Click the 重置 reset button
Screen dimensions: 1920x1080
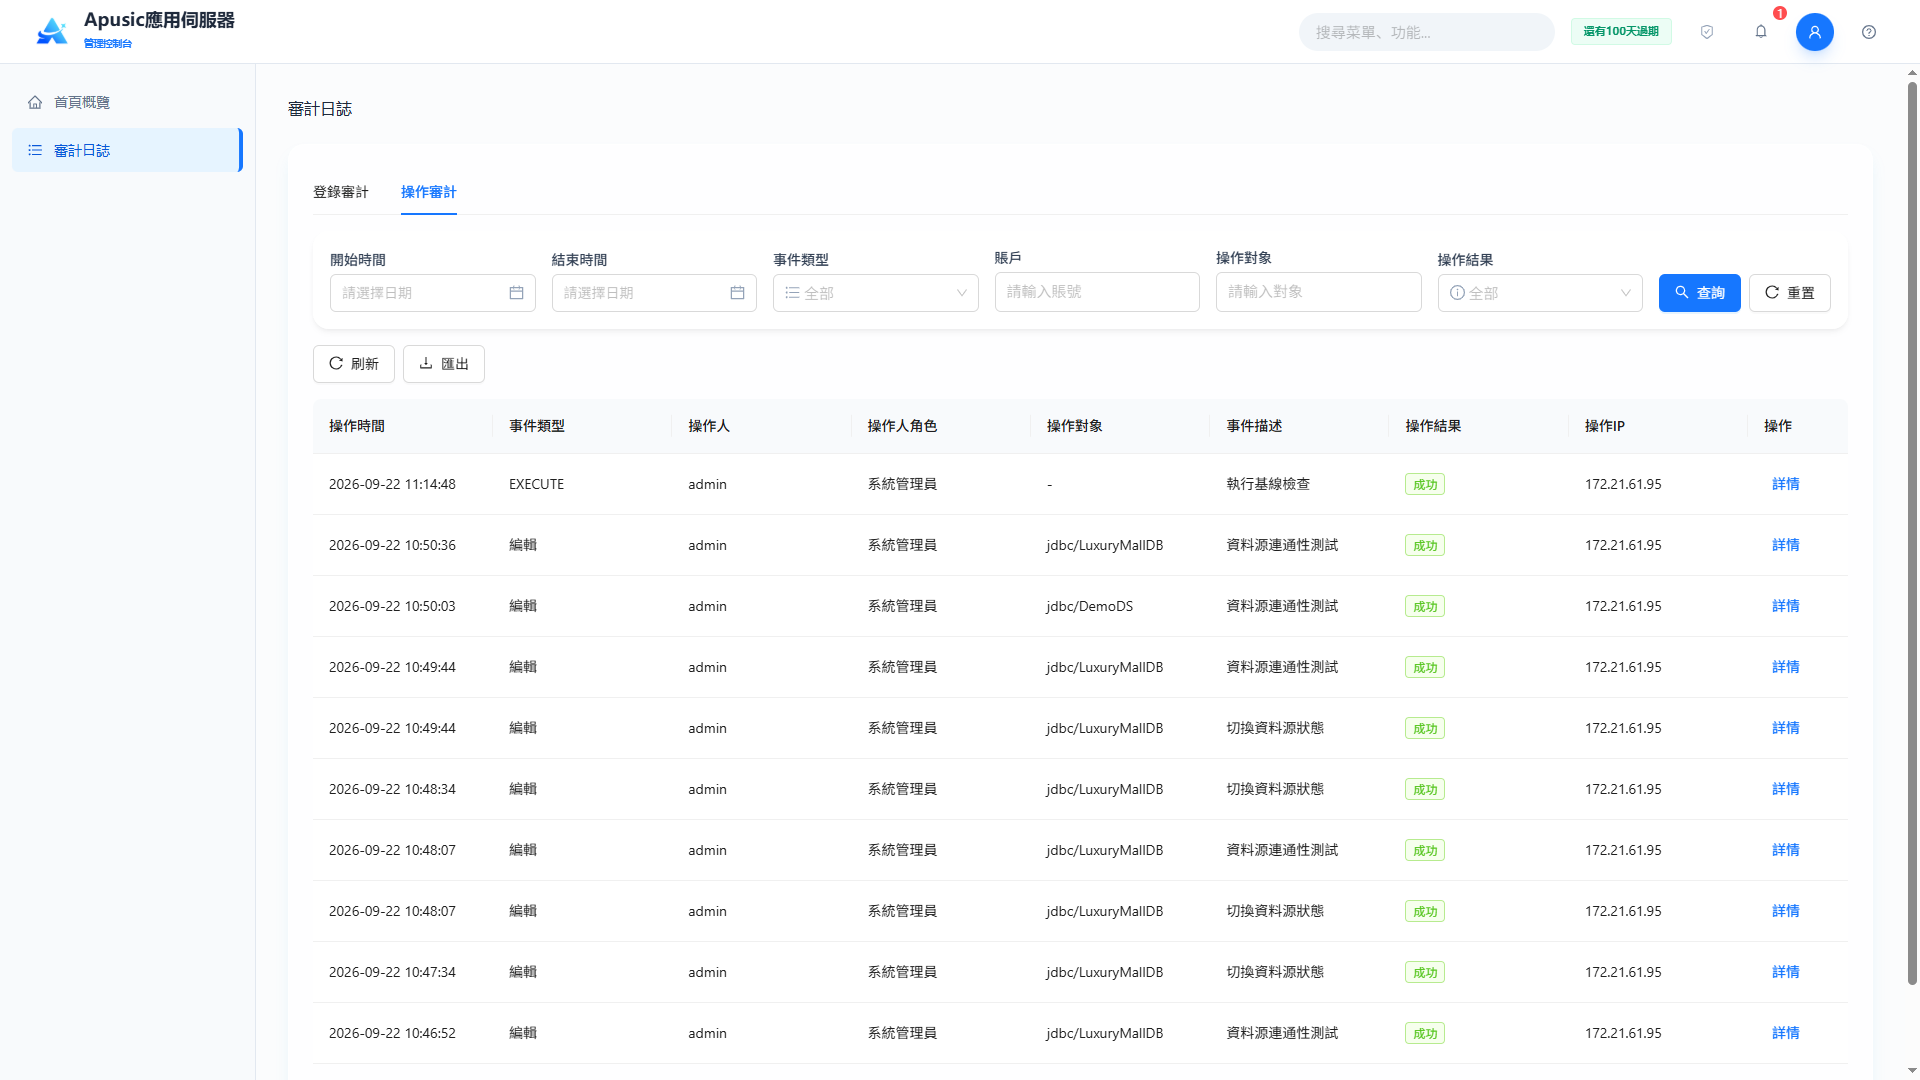(1789, 293)
